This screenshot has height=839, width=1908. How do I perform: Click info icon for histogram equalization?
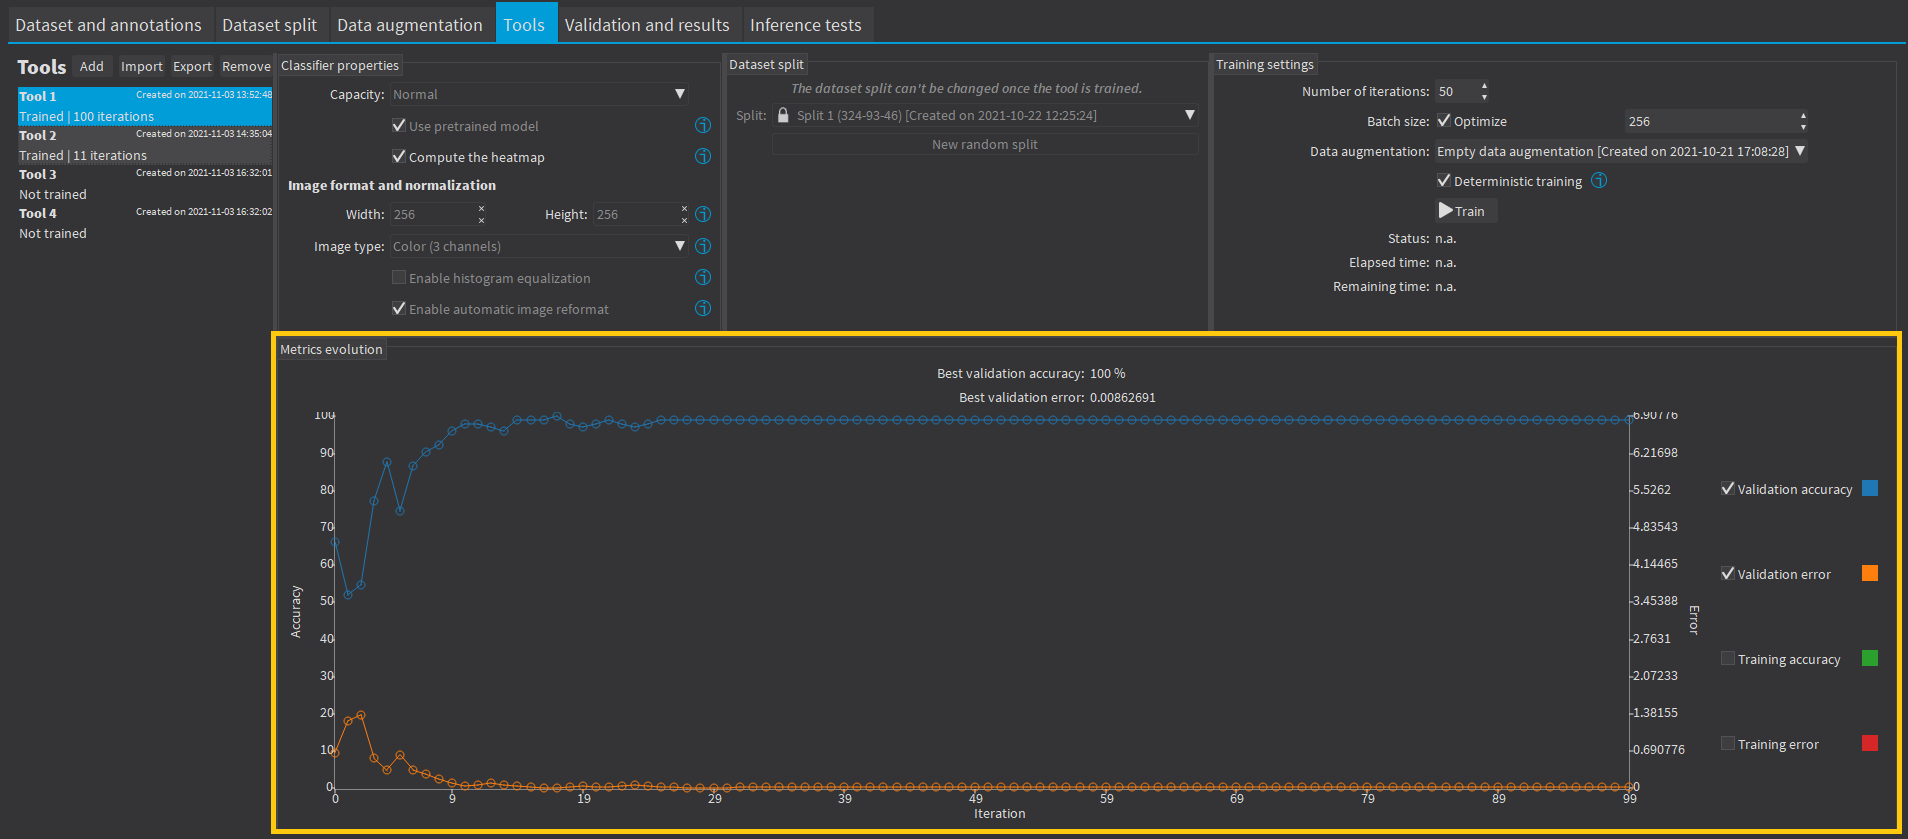pyautogui.click(x=703, y=277)
